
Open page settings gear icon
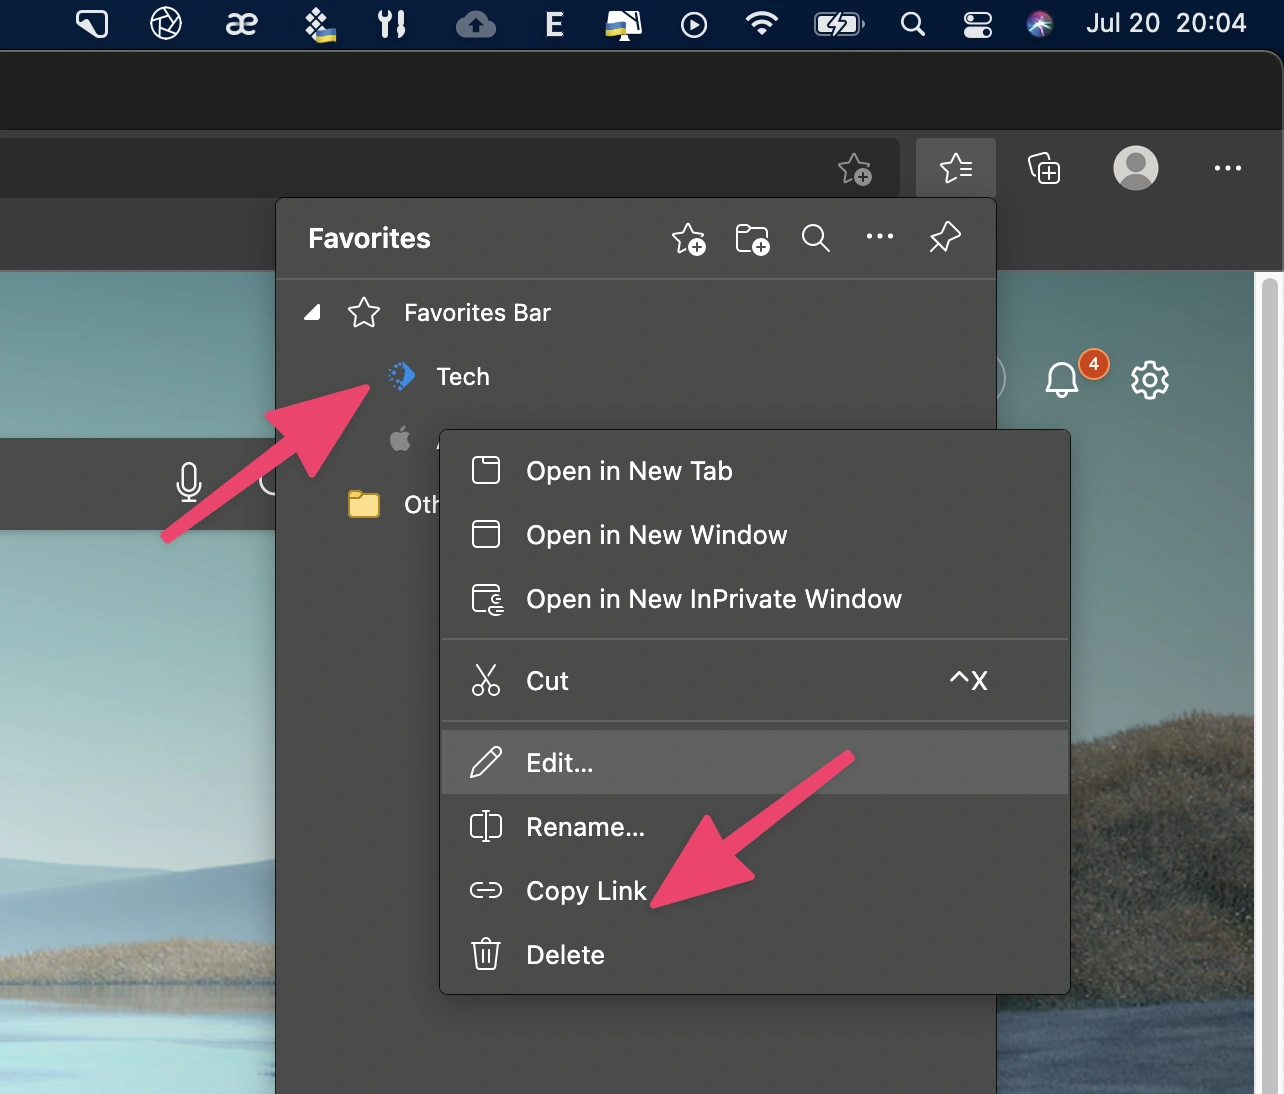point(1150,380)
